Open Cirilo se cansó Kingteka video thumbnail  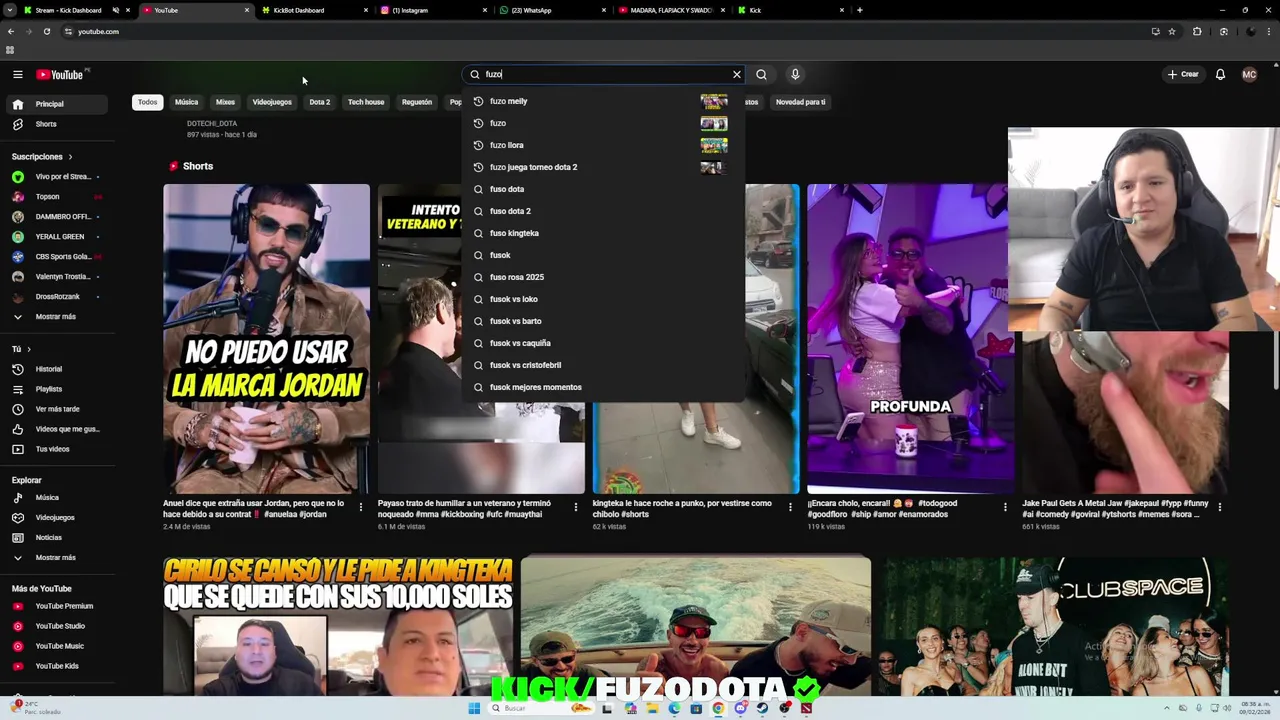(338, 627)
